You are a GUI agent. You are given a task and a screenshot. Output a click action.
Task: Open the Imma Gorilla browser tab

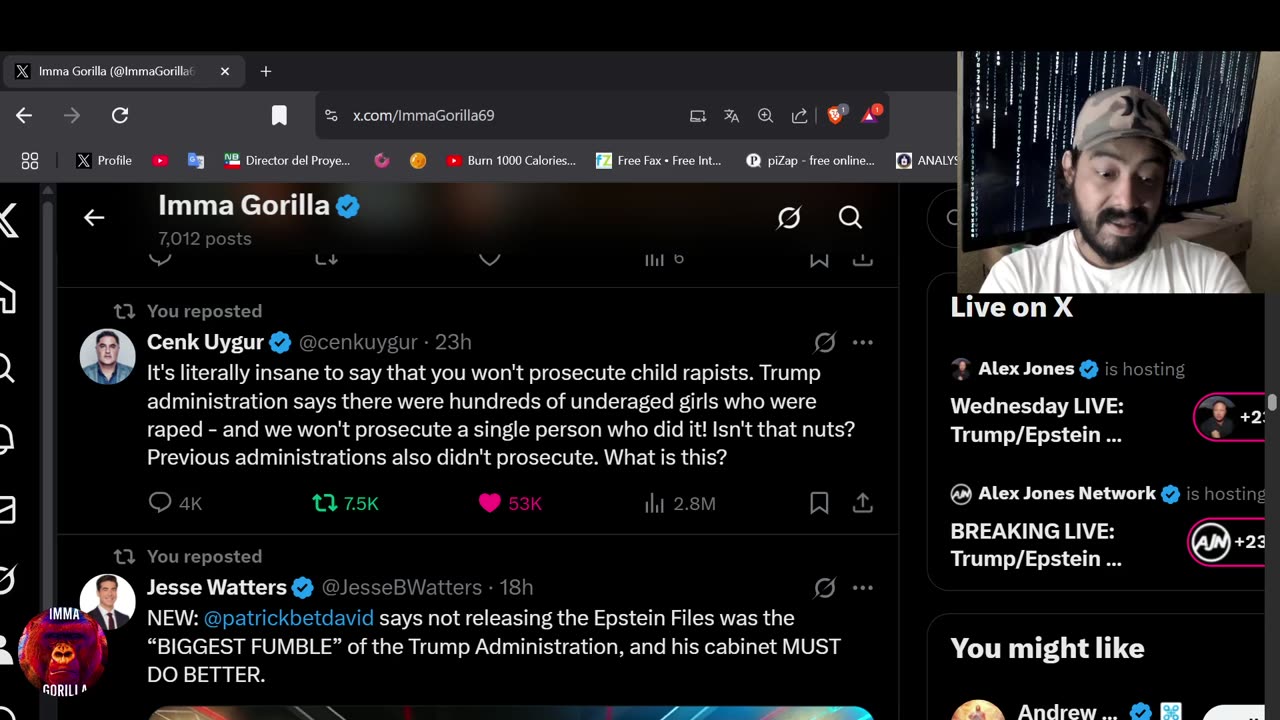coord(115,71)
